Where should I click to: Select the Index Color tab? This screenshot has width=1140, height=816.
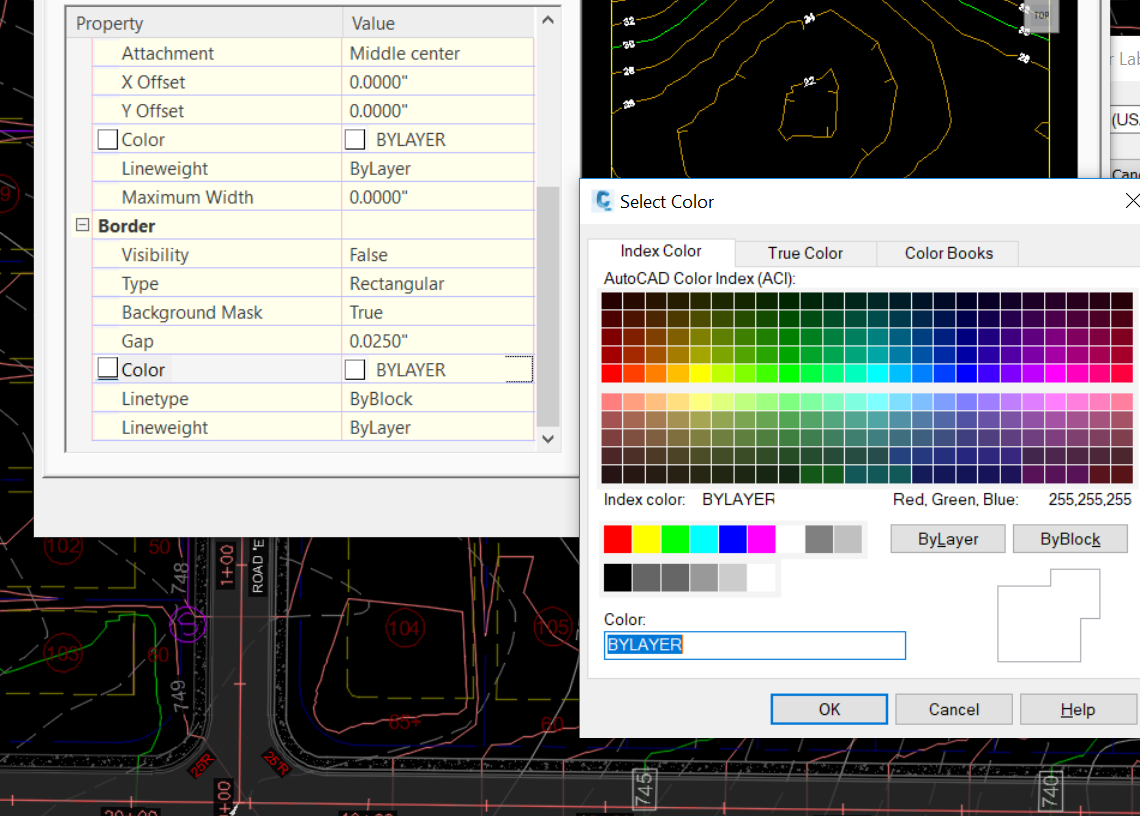[x=660, y=251]
